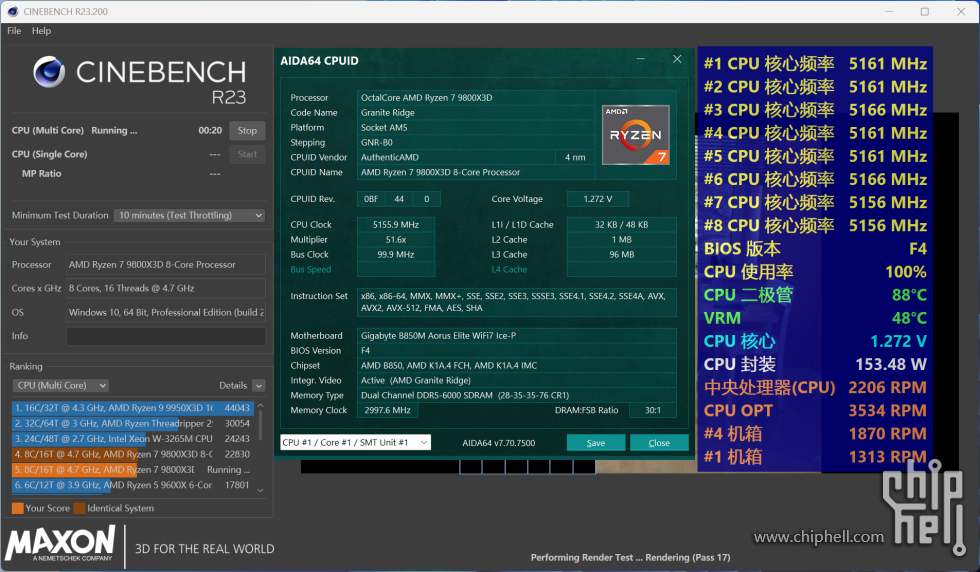The height and width of the screenshot is (572, 980).
Task: Click the #8 CPU core frequency reading
Action: click(x=815, y=226)
